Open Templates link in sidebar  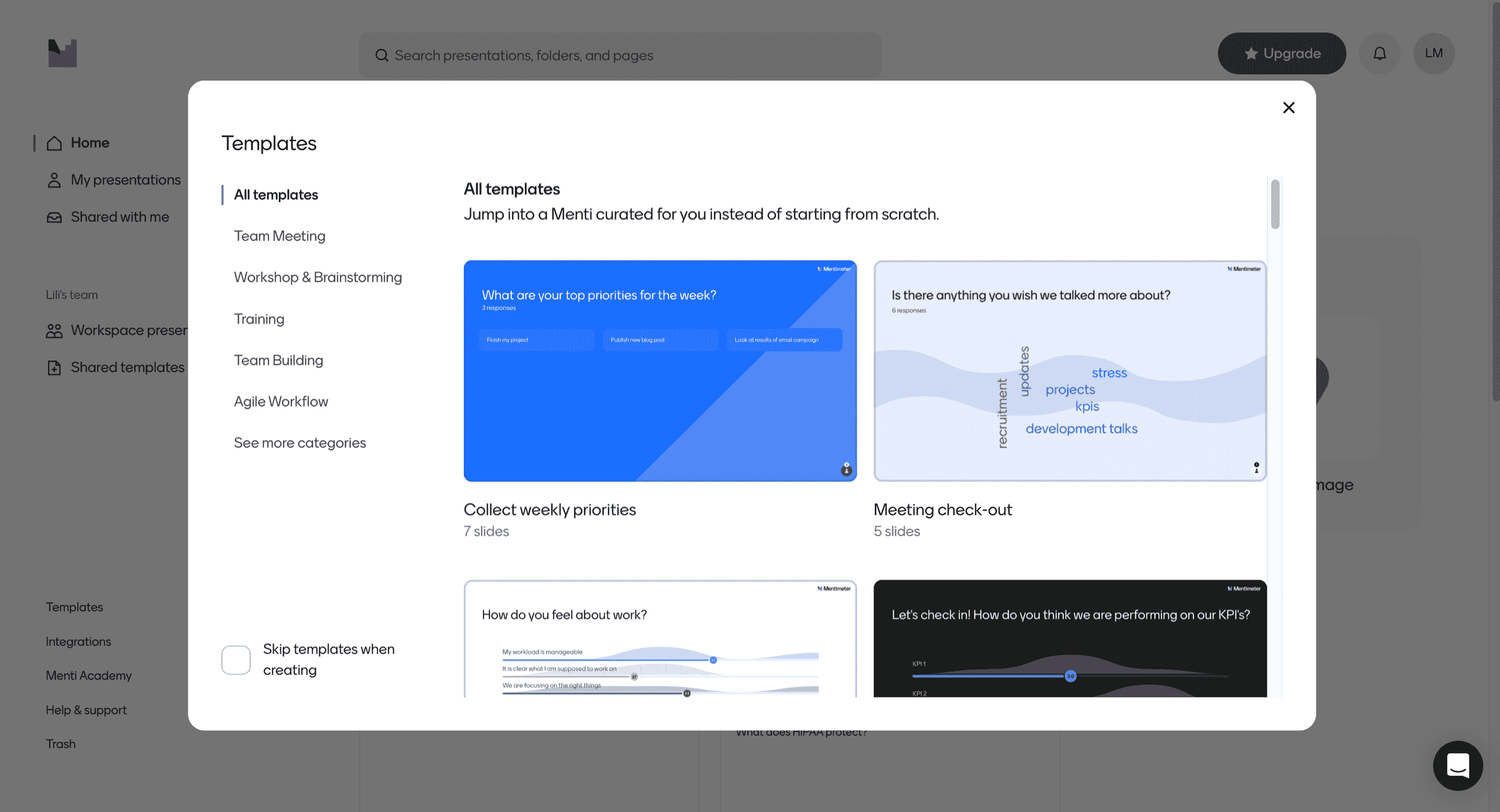(74, 607)
